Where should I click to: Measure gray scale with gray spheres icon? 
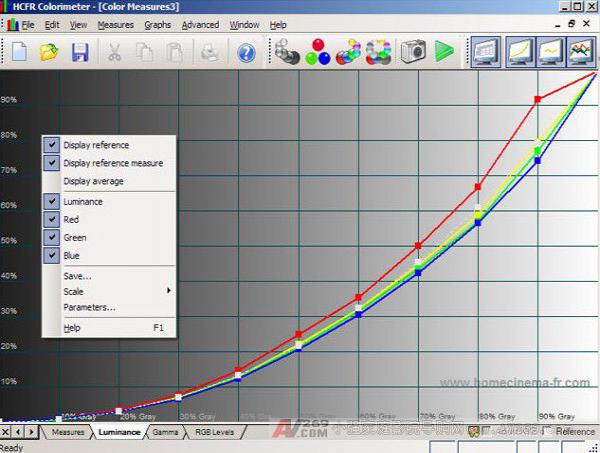tap(288, 51)
